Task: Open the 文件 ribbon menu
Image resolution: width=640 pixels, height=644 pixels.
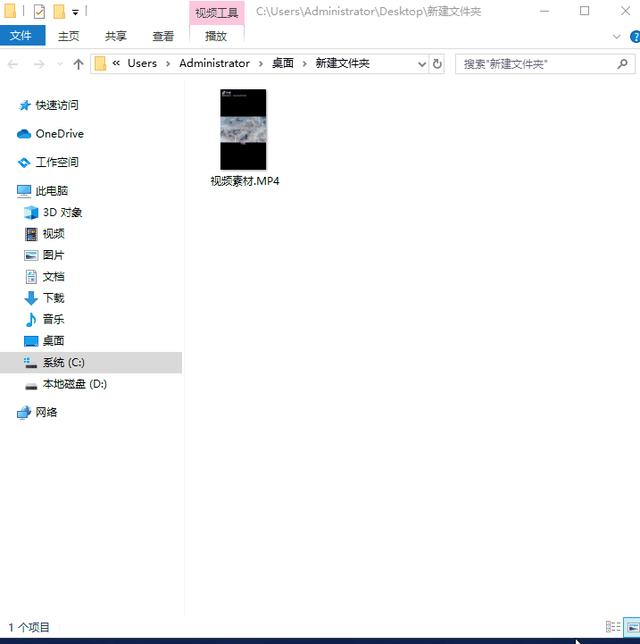Action: [22, 36]
